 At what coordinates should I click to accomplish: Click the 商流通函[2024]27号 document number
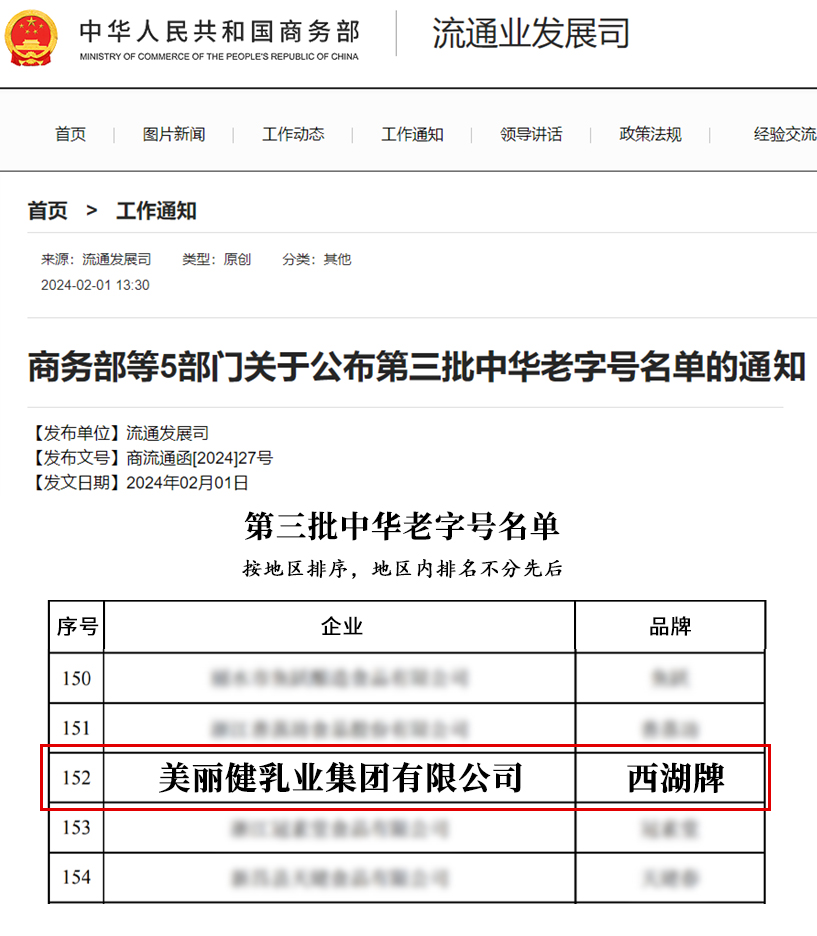tap(199, 458)
